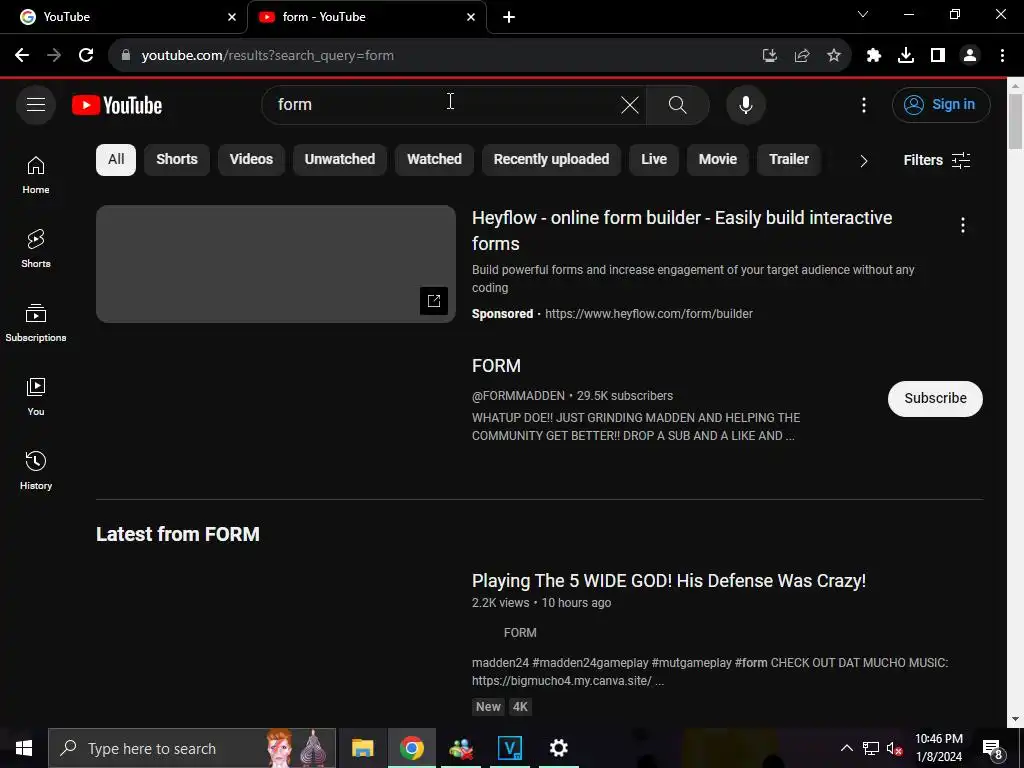
Task: Toggle Chrome side panel
Action: (937, 56)
